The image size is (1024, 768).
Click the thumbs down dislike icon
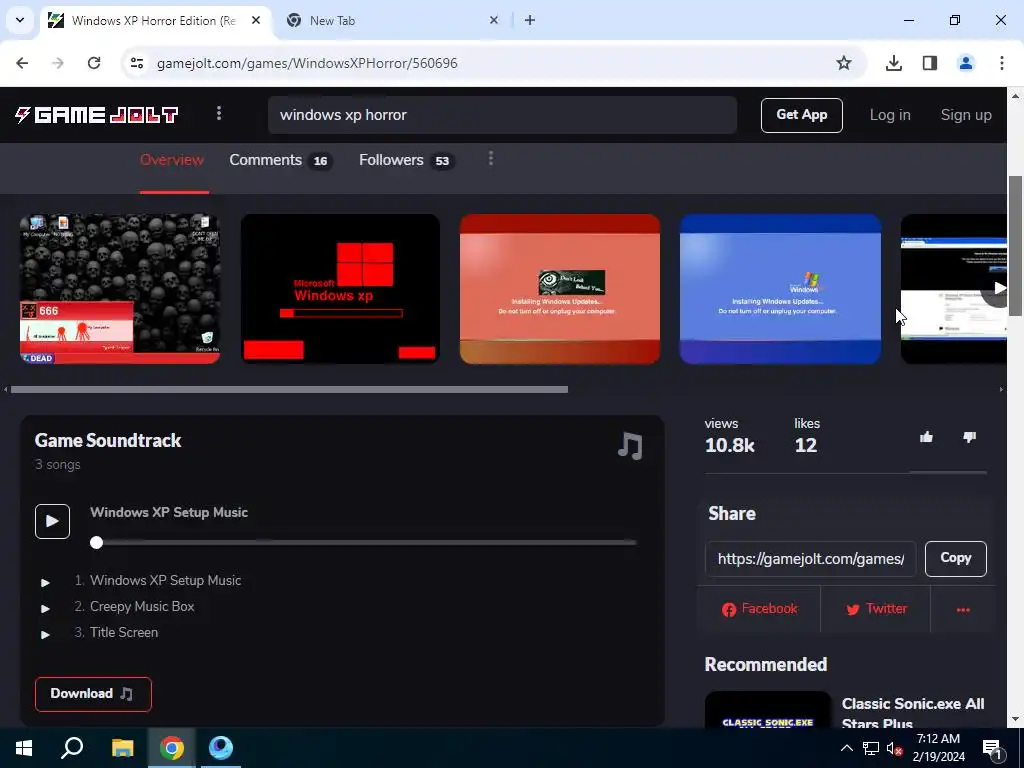point(969,437)
